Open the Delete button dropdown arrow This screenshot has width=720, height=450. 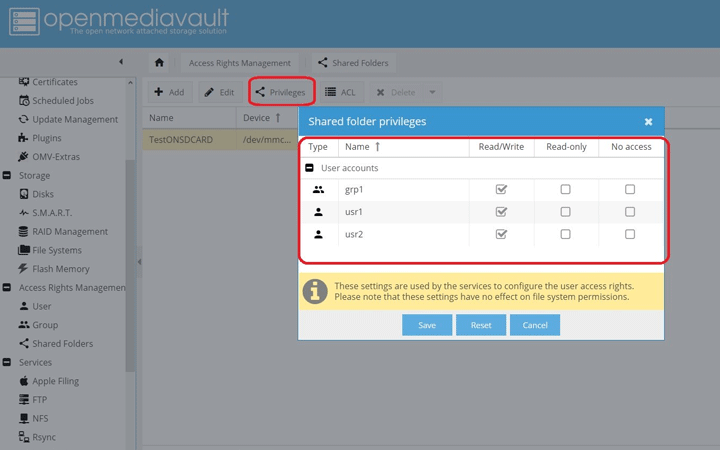(432, 92)
